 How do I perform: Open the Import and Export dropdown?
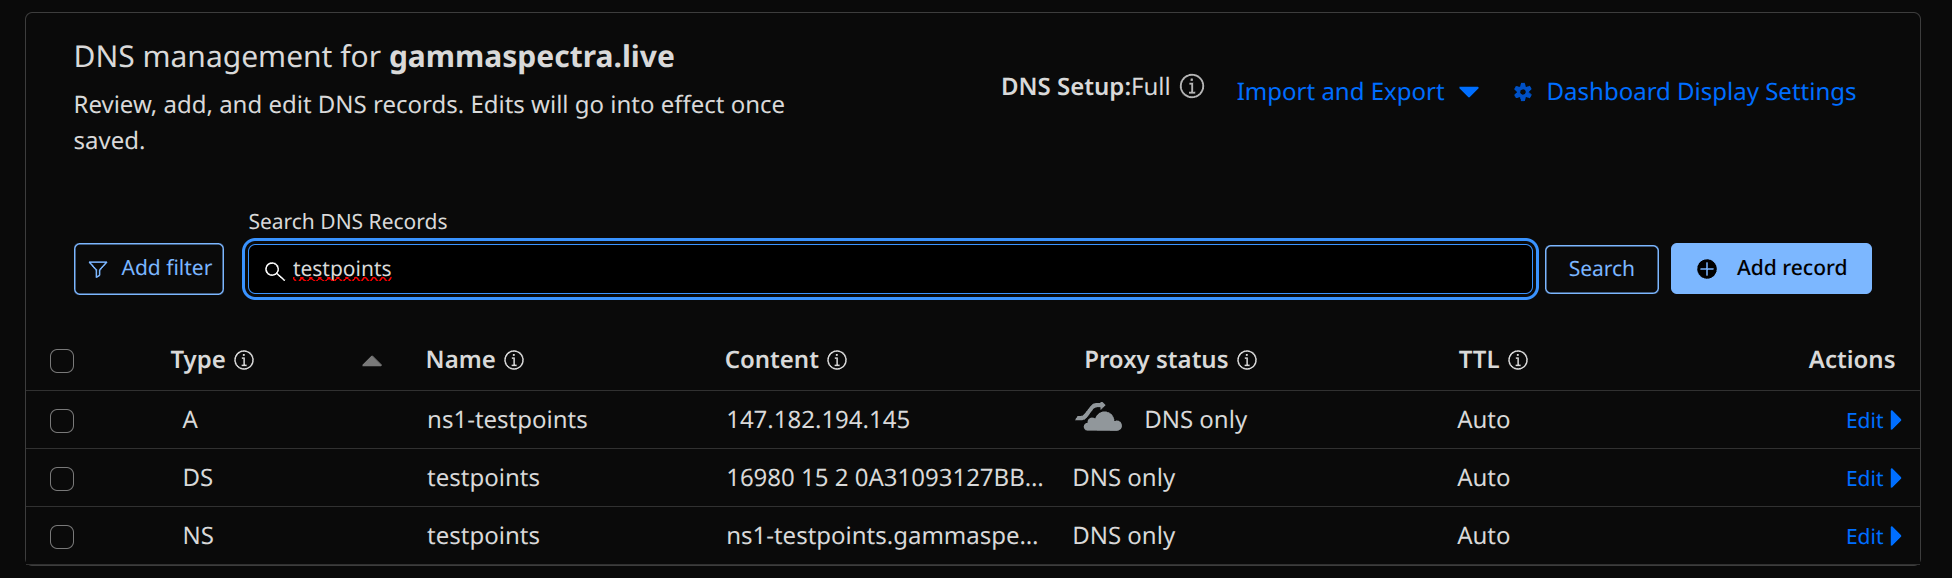(1356, 92)
